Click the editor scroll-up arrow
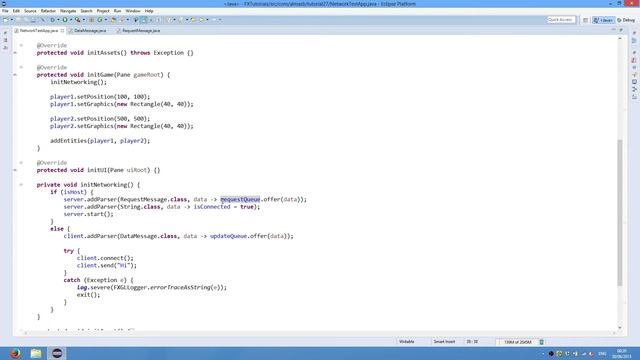640x360 pixels. tap(620, 38)
